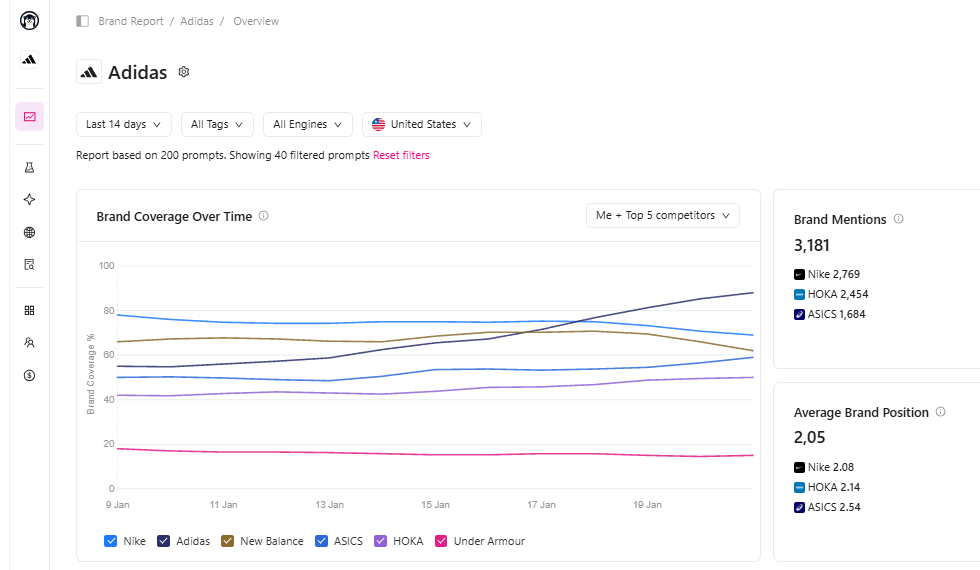Go to Adidas breadcrumb

click(x=197, y=21)
